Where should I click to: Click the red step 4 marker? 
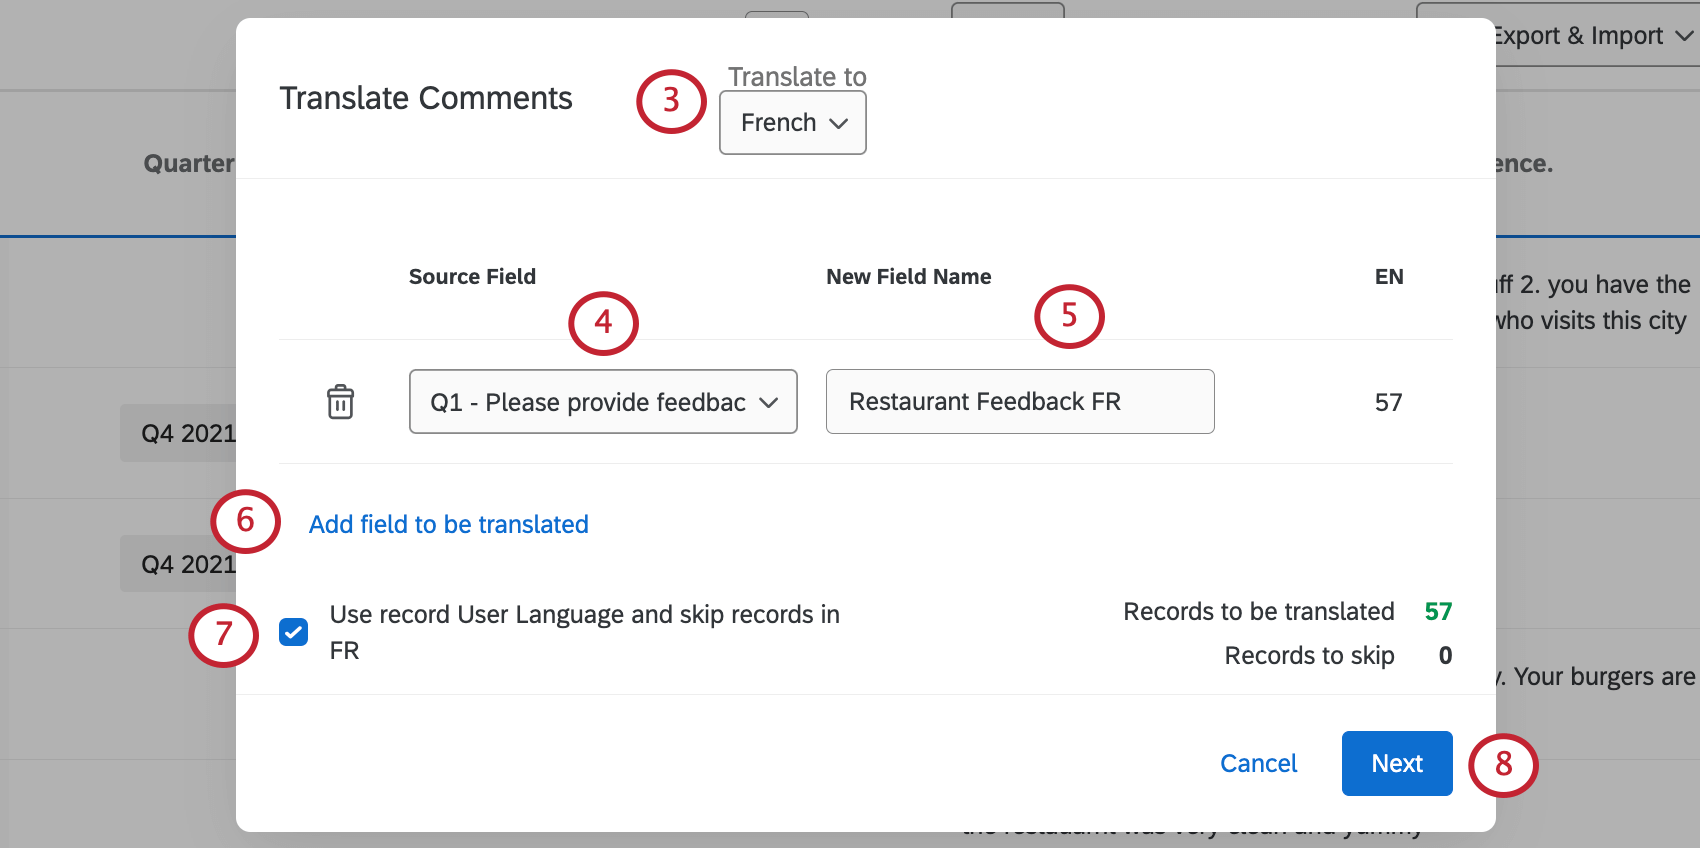point(603,323)
